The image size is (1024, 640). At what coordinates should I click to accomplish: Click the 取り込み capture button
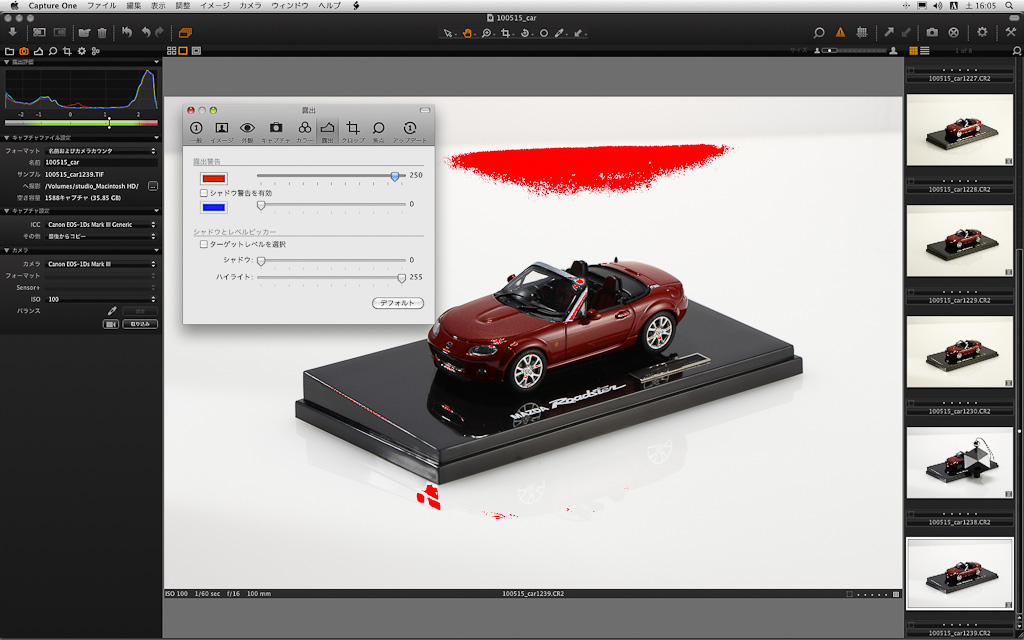point(140,324)
